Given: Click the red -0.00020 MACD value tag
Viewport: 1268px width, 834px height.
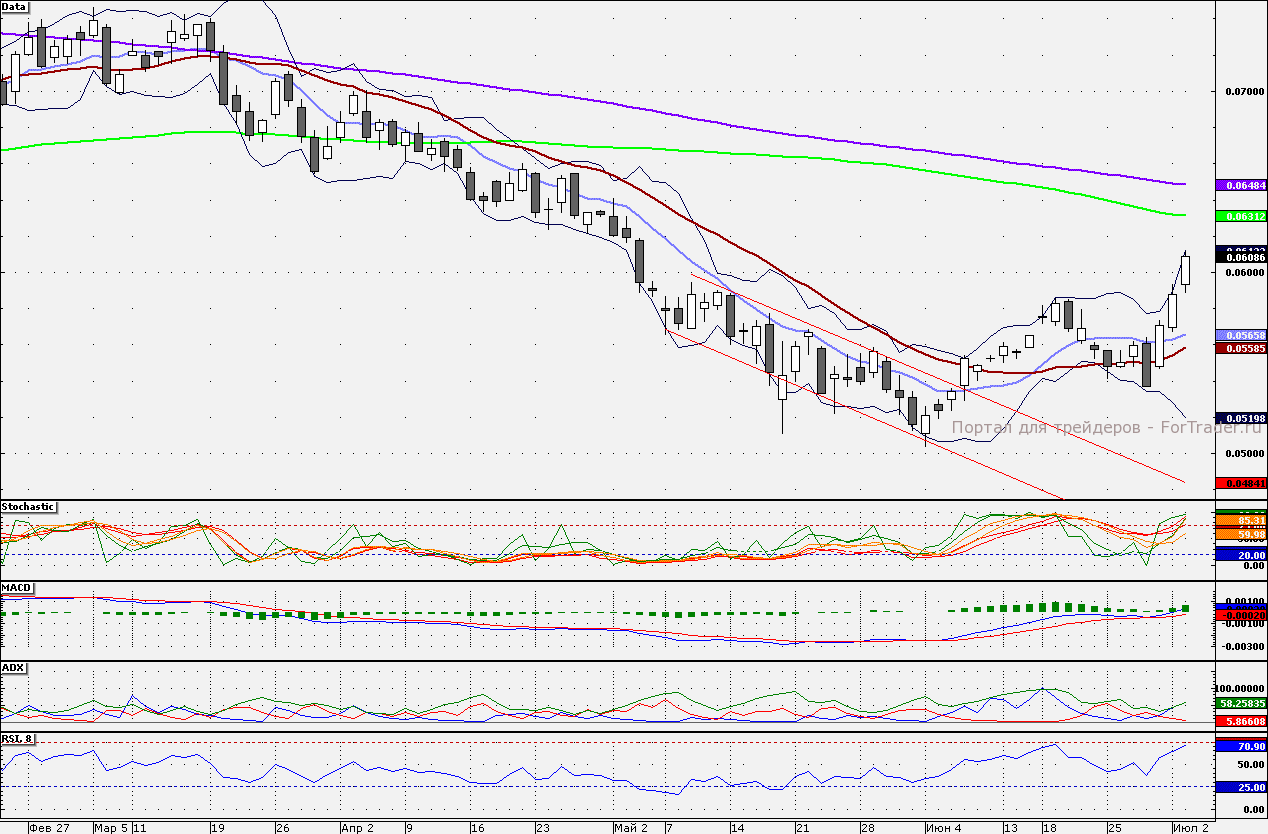Looking at the screenshot, I should tap(1240, 614).
